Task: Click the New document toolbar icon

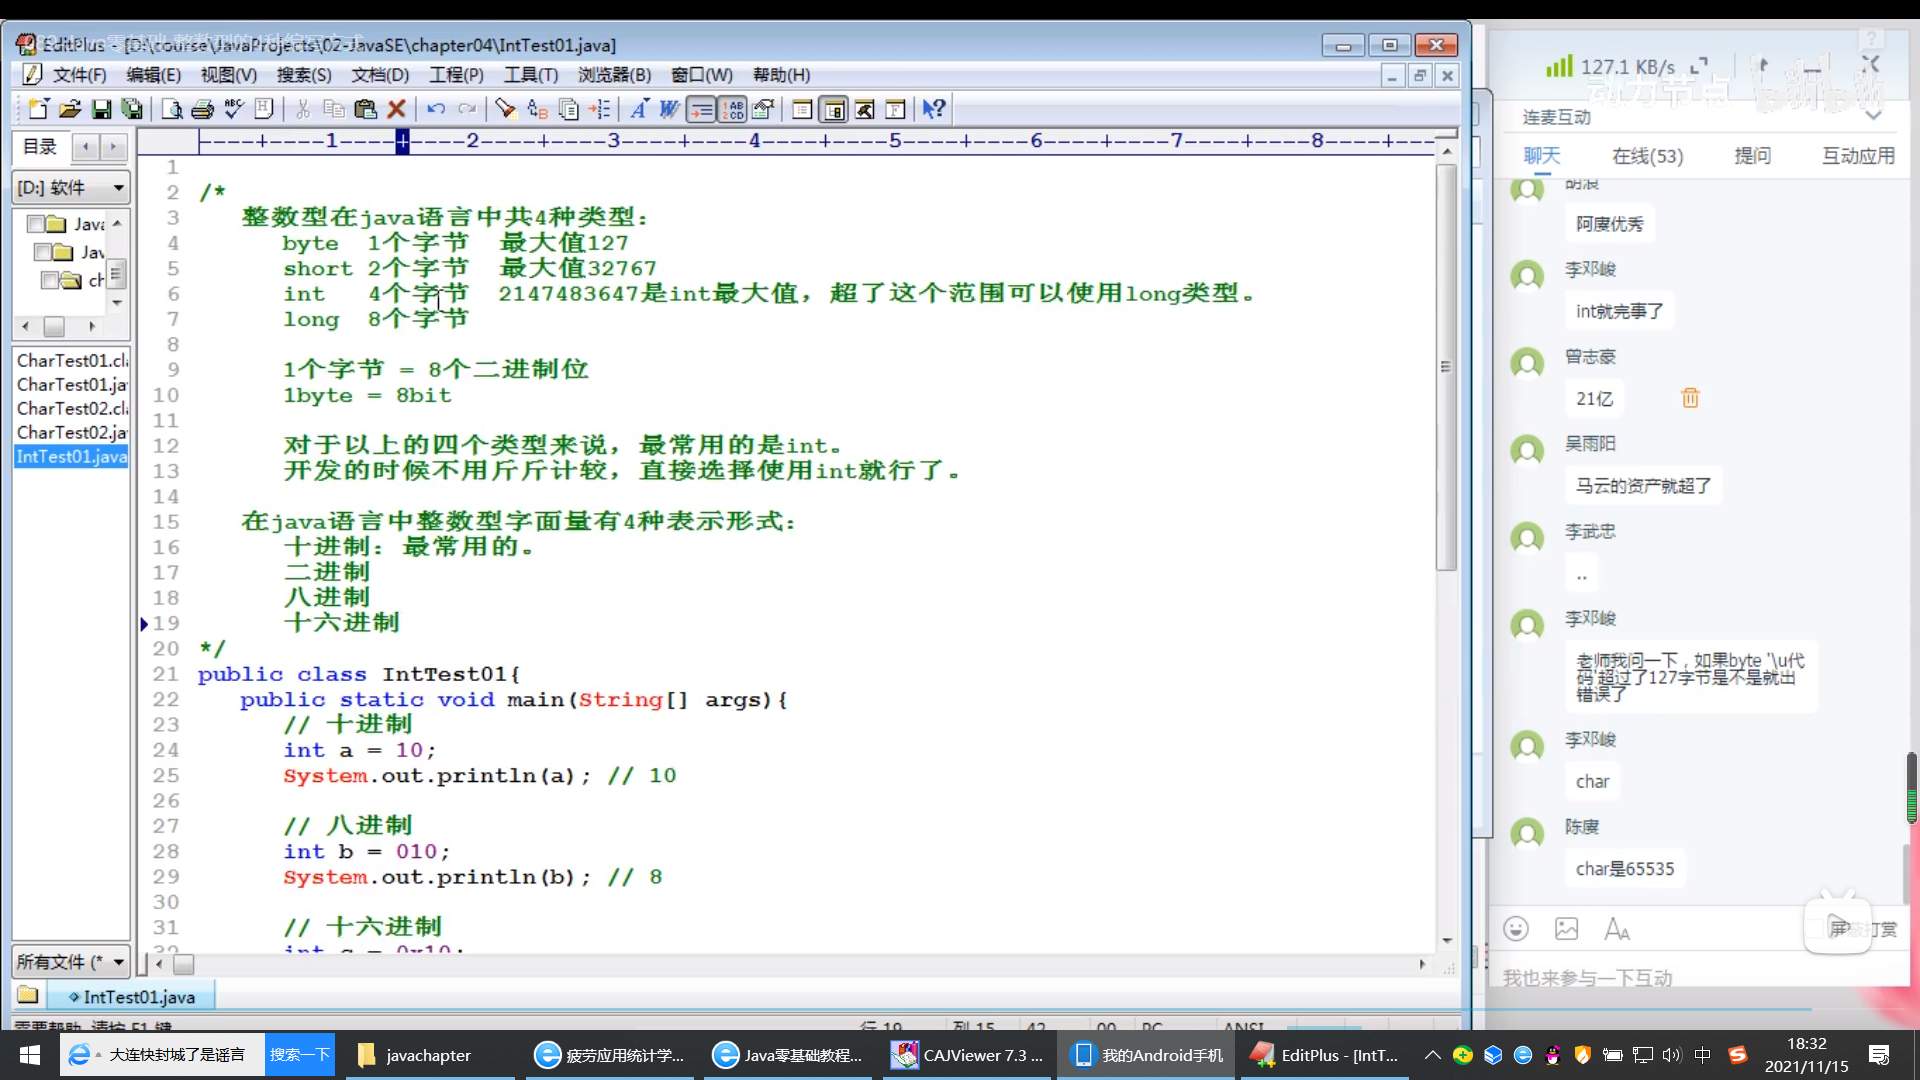Action: click(38, 109)
